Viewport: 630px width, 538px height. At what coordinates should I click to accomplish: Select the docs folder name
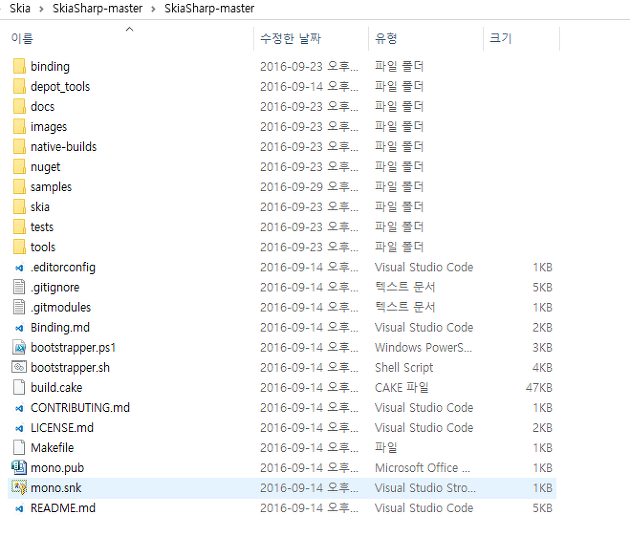43,106
